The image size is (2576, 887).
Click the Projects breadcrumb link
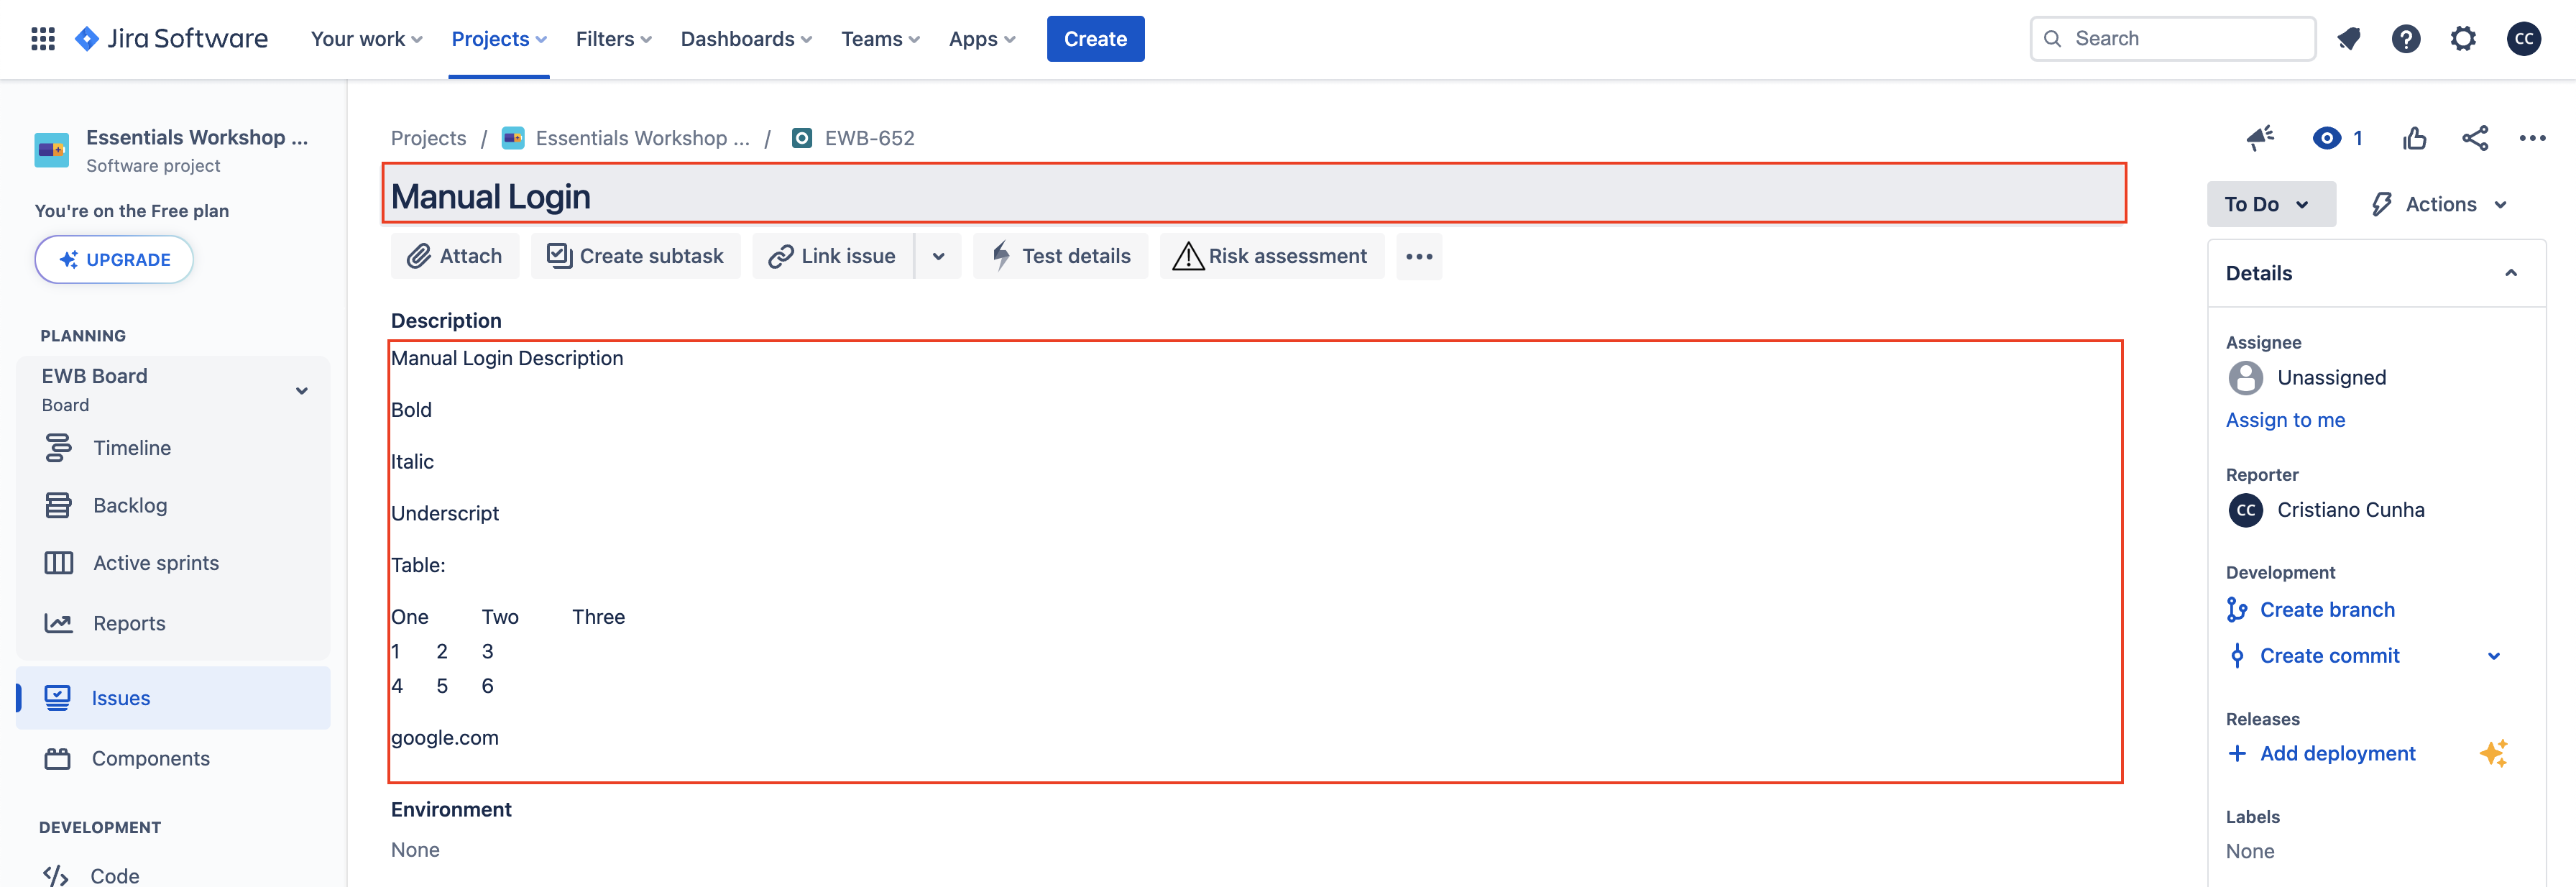[x=428, y=138]
